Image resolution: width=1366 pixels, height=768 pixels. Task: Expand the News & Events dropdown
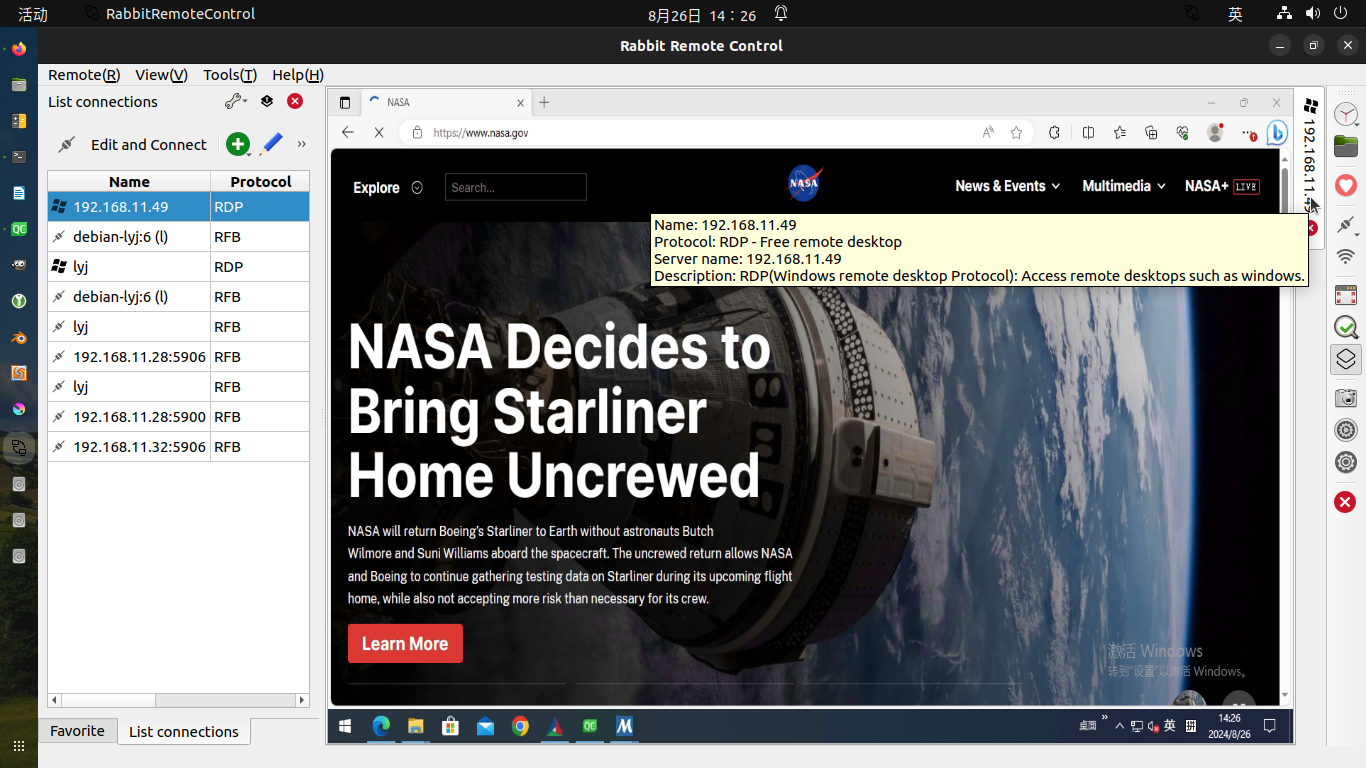click(1007, 186)
